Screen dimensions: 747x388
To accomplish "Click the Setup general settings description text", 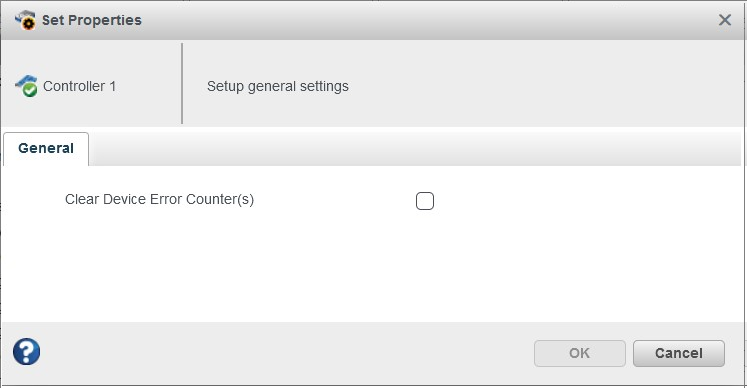I will [277, 86].
